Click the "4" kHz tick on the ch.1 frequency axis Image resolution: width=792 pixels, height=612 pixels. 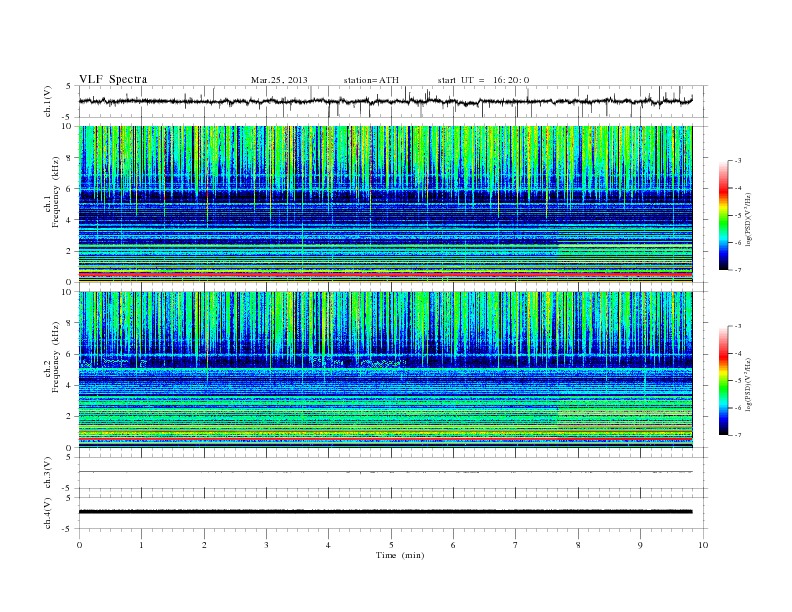point(69,220)
